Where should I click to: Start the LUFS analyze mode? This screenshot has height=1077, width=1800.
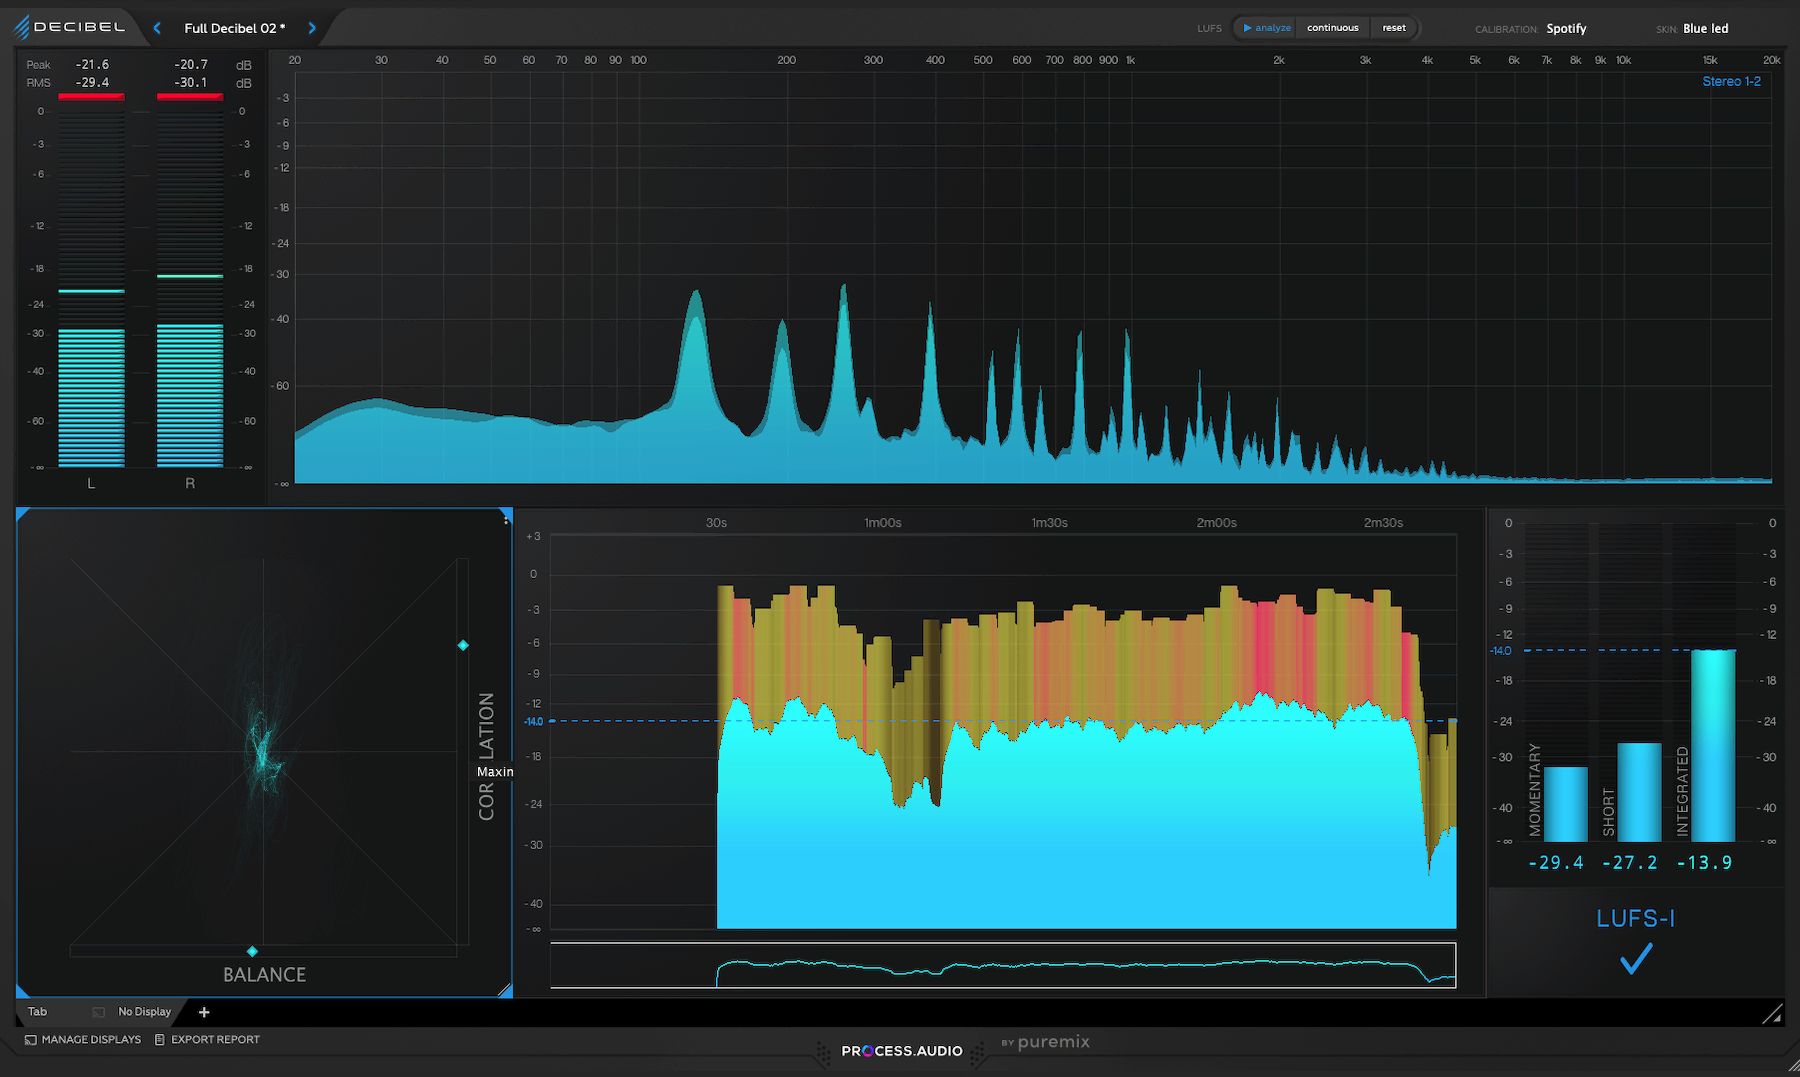tap(1266, 28)
